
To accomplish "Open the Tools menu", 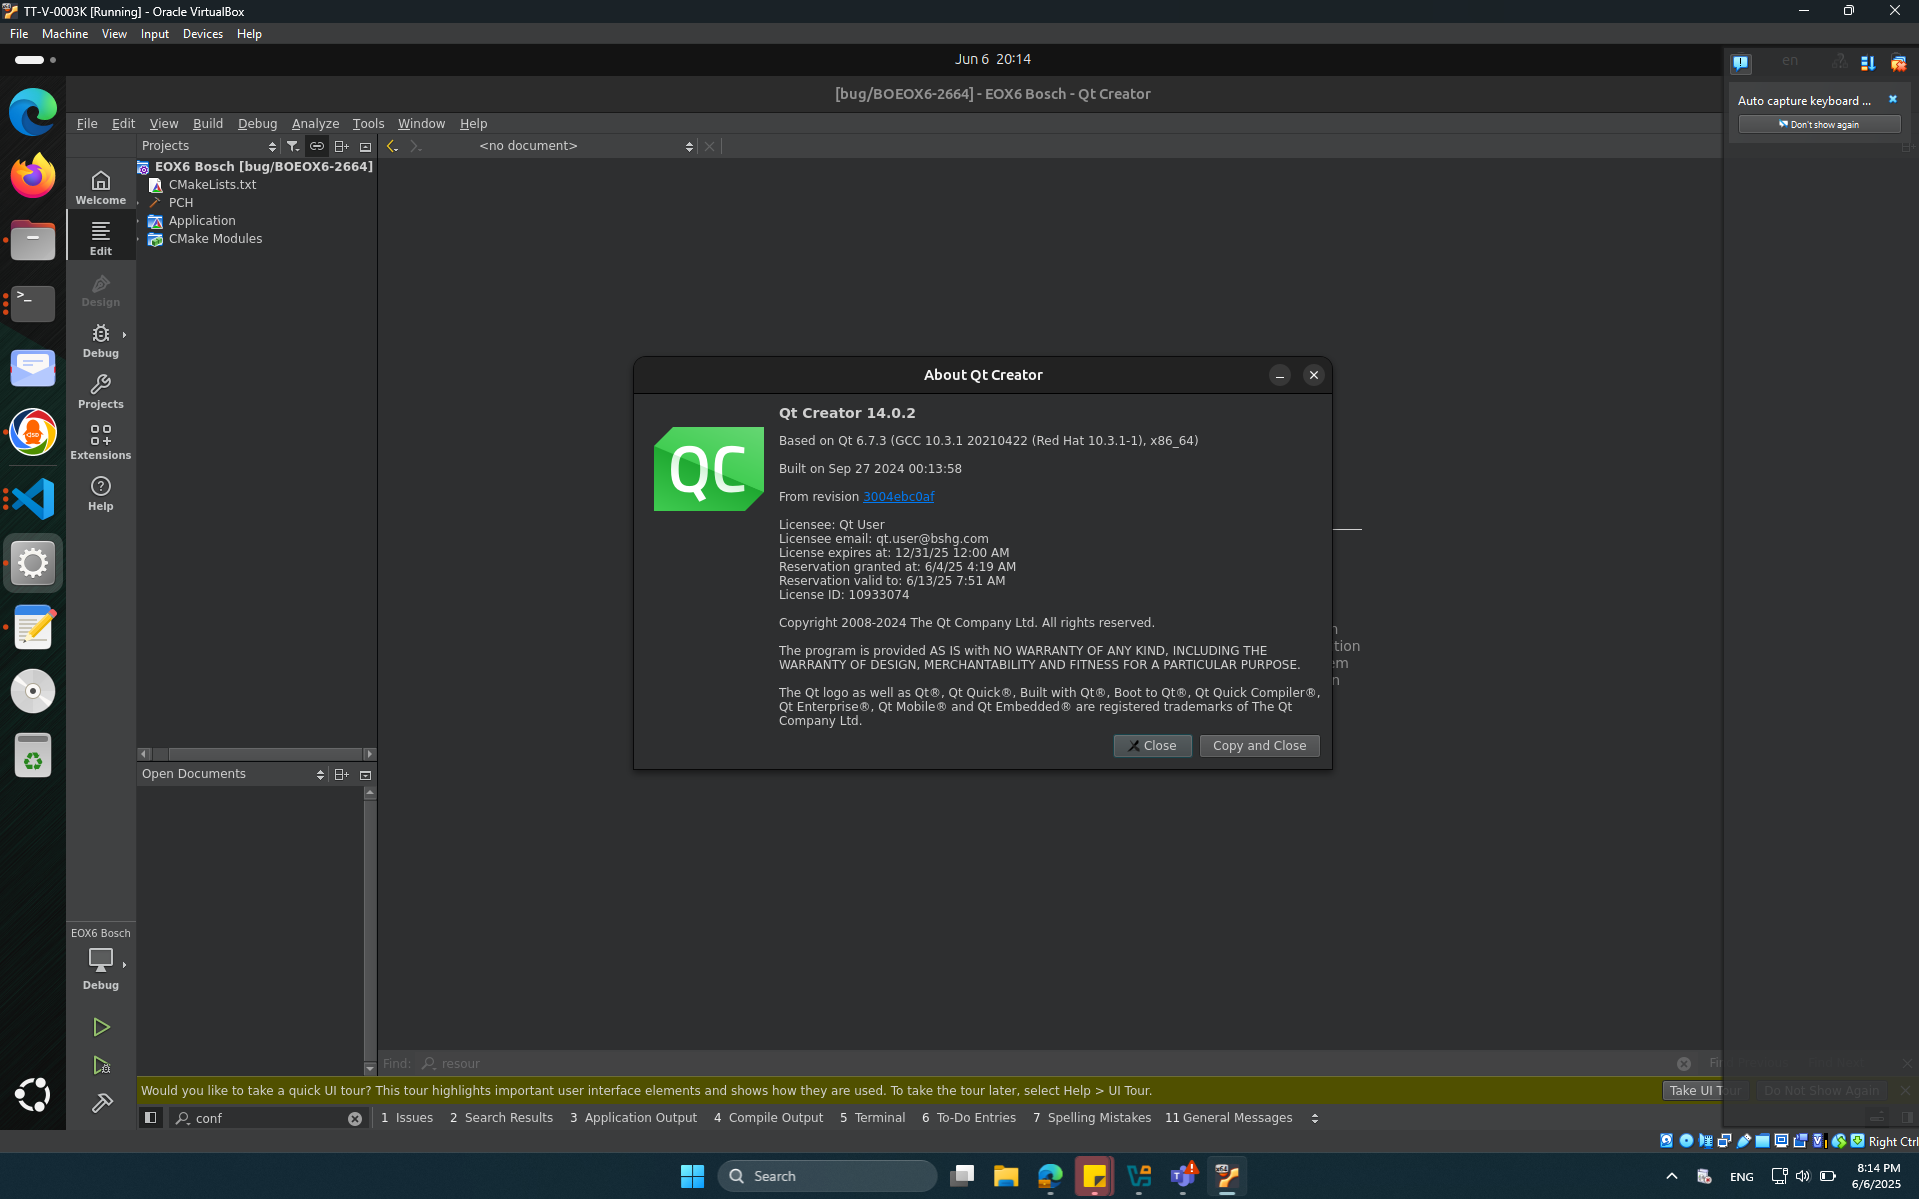I will [x=368, y=124].
